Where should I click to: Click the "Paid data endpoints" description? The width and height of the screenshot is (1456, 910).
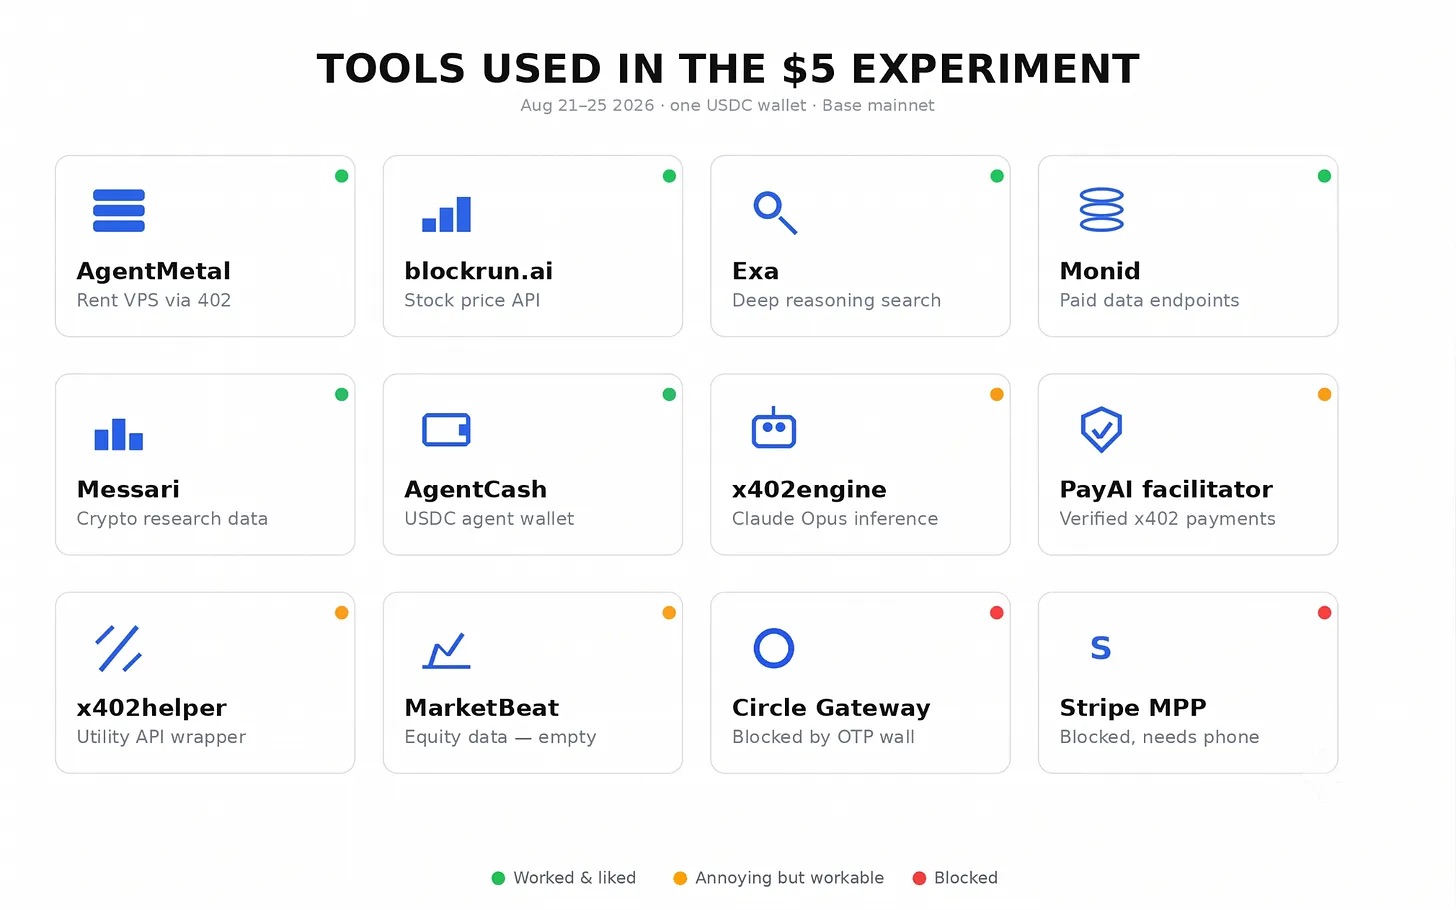1150,300
